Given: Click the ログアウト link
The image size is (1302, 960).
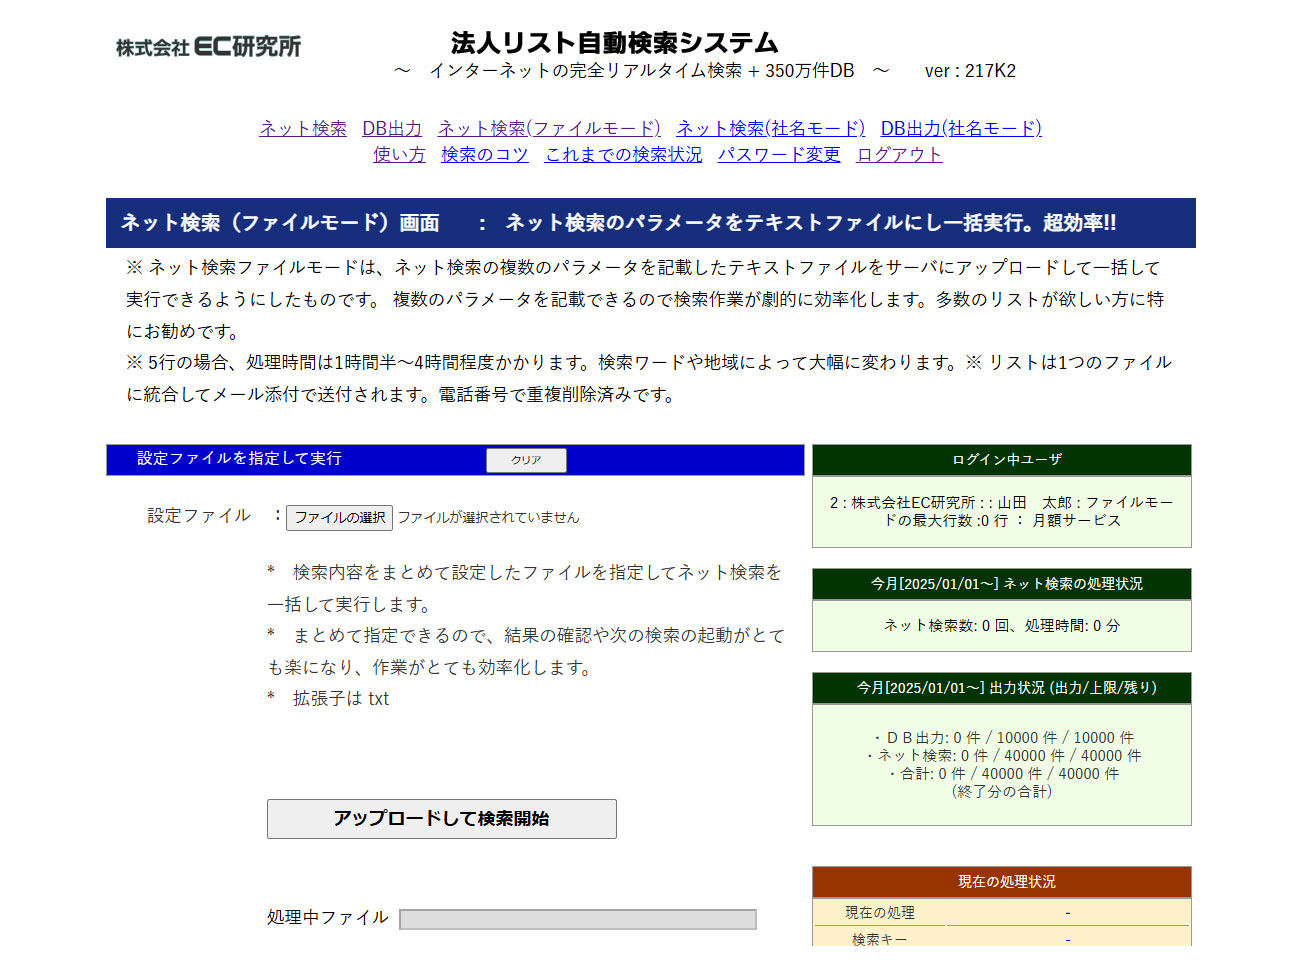Looking at the screenshot, I should [x=899, y=154].
